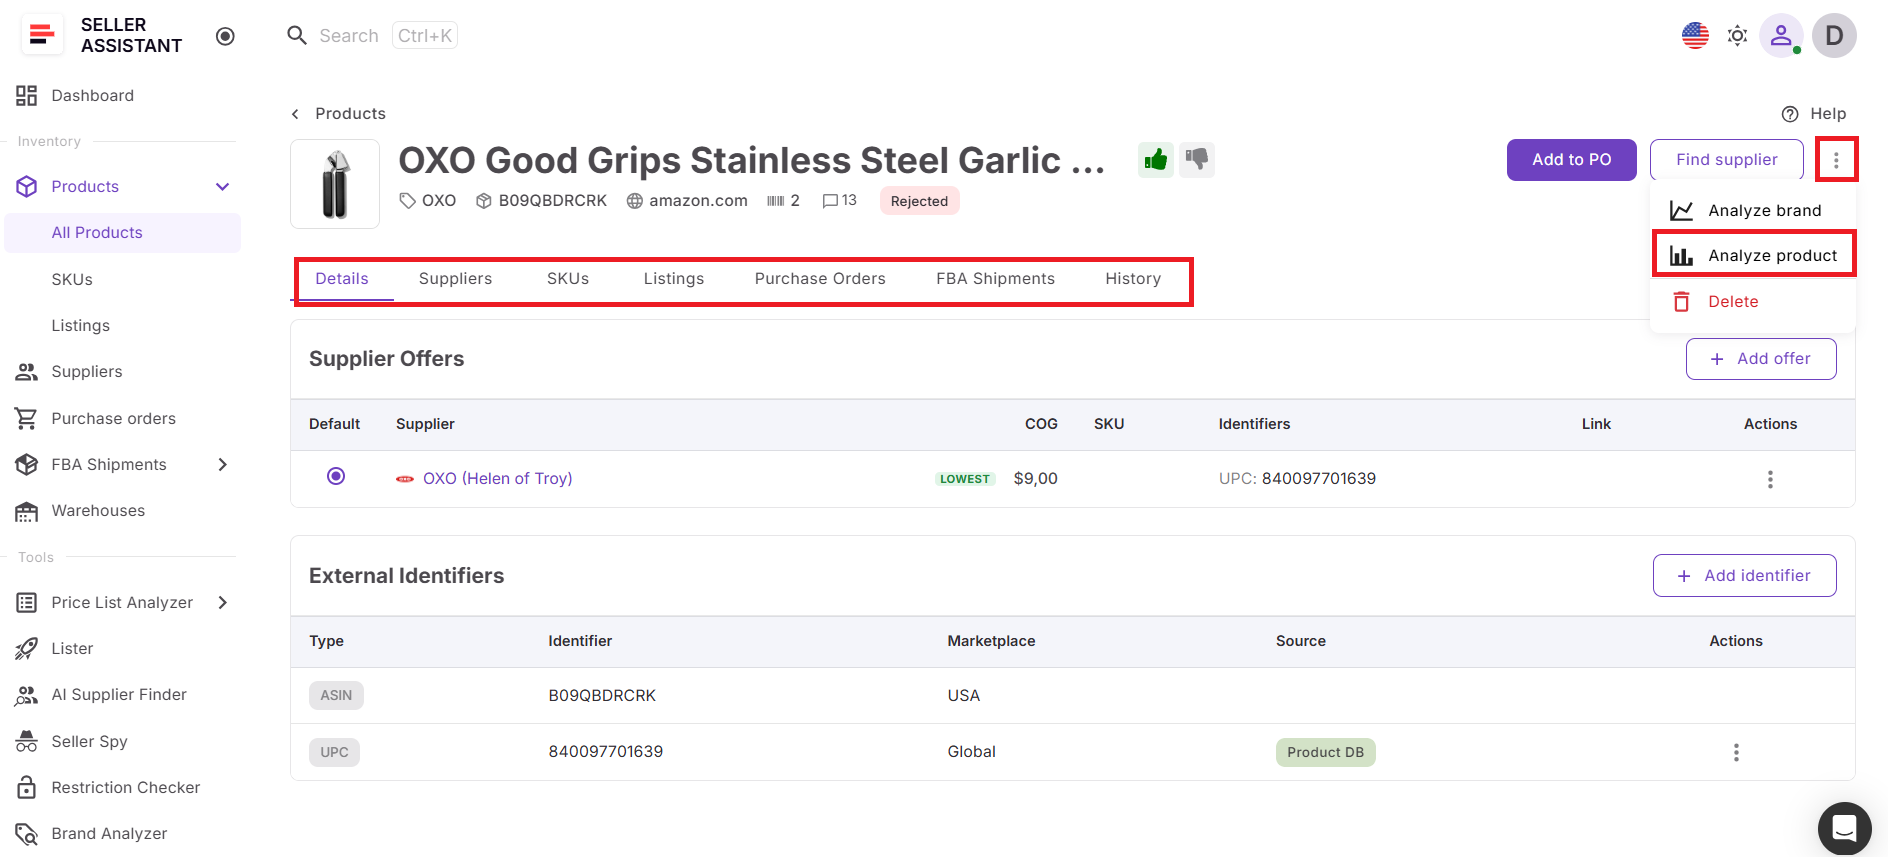
Task: Click the Rejected status badge
Action: (x=919, y=201)
